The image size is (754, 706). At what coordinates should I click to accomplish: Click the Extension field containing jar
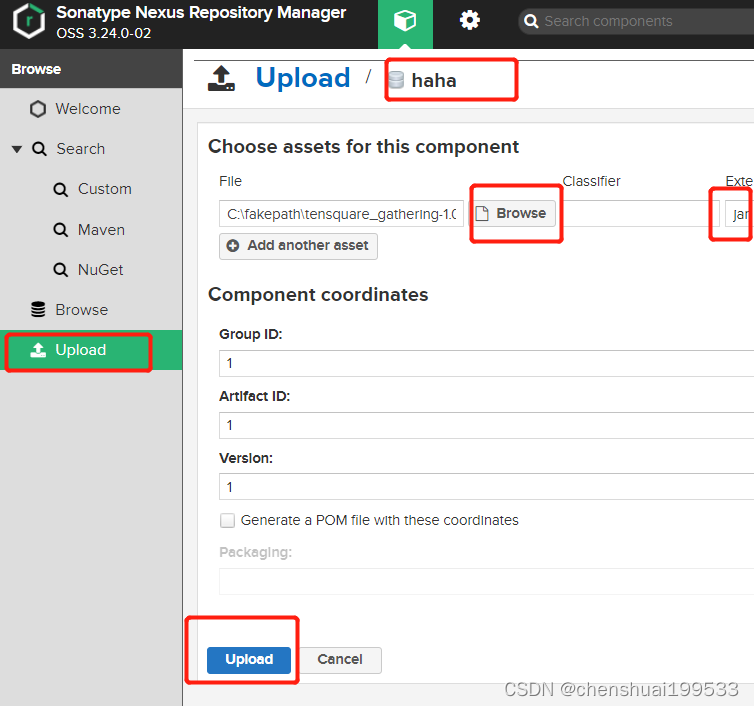739,214
